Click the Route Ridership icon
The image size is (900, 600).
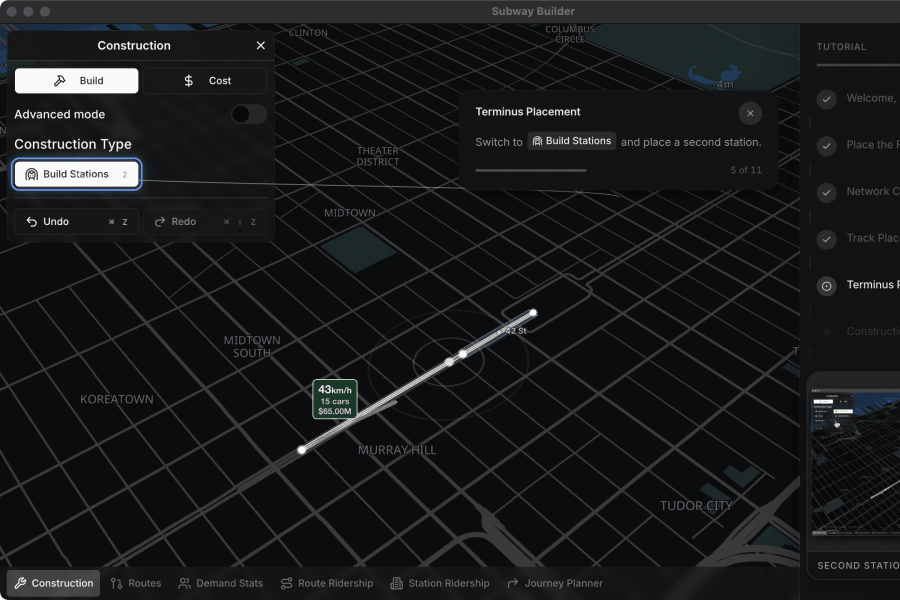pyautogui.click(x=286, y=583)
